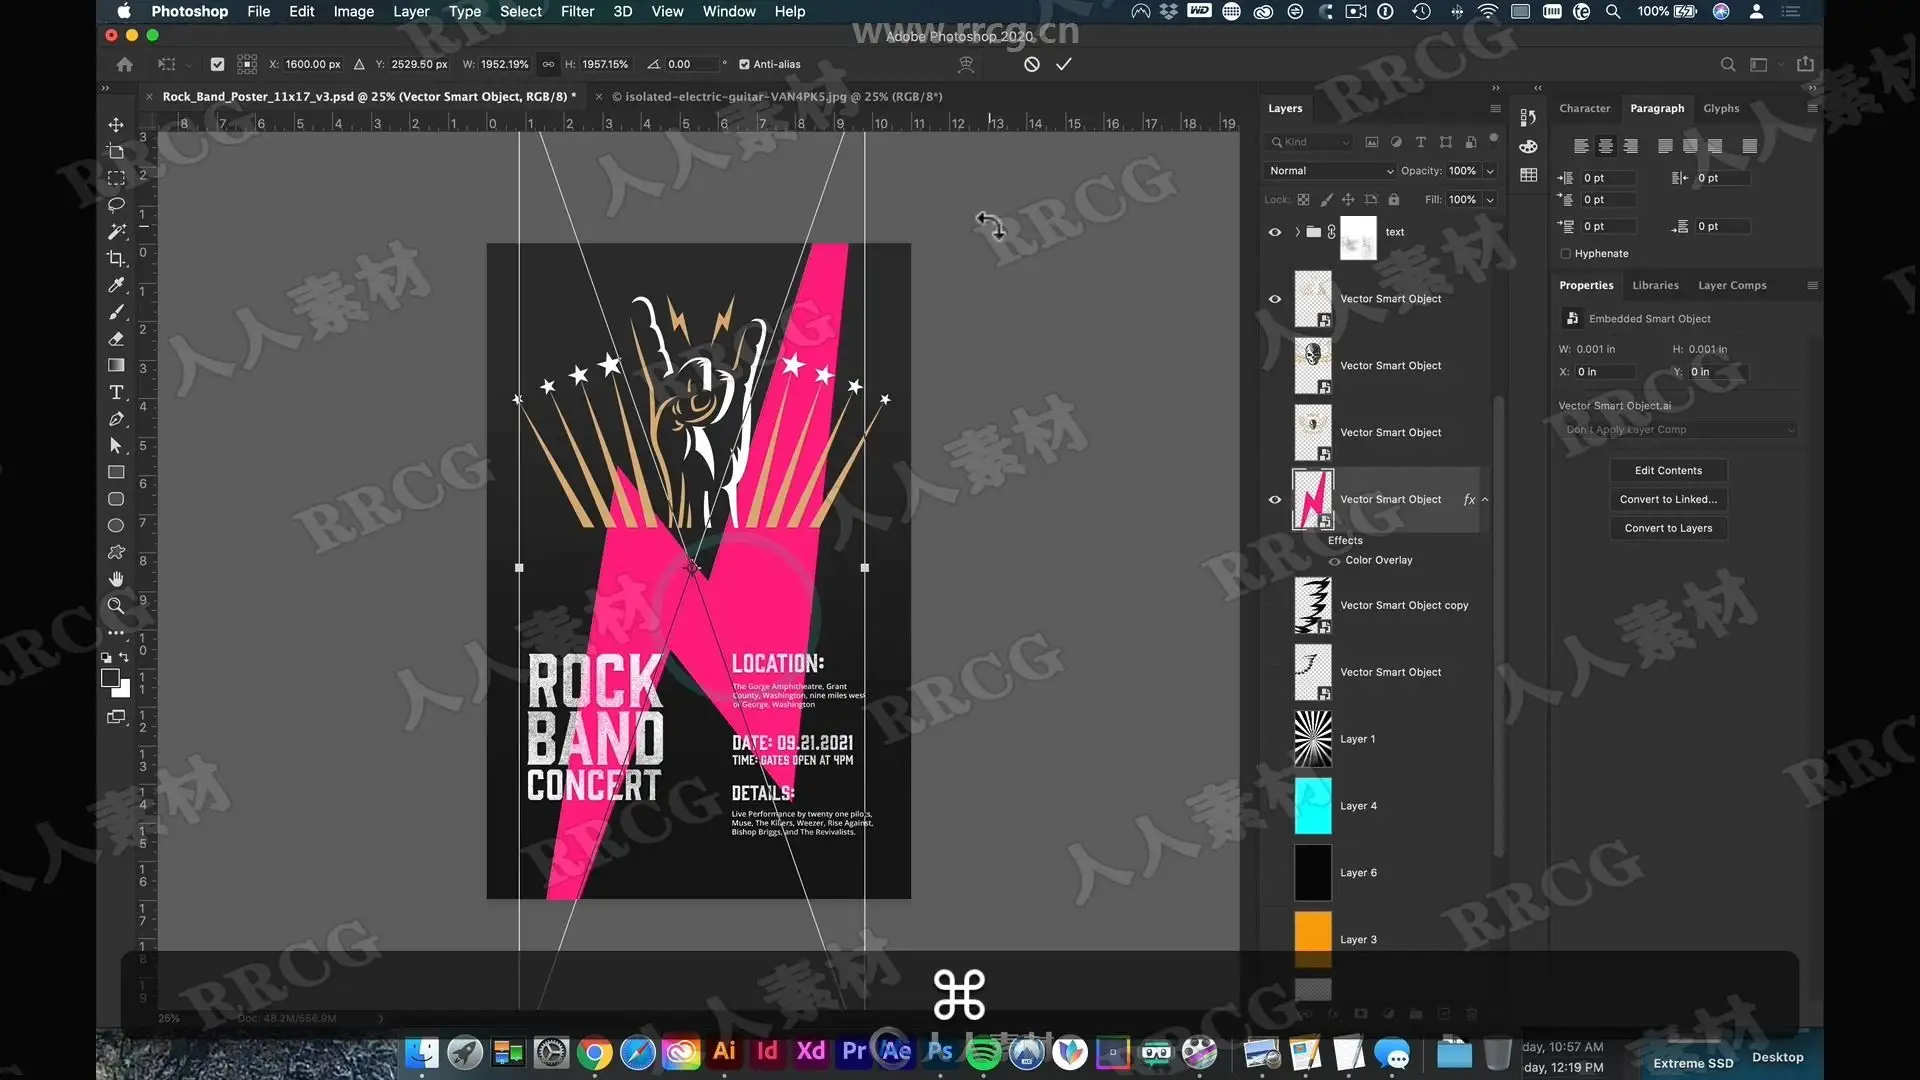Select the Brush tool
This screenshot has width=1920, height=1080.
tap(116, 312)
